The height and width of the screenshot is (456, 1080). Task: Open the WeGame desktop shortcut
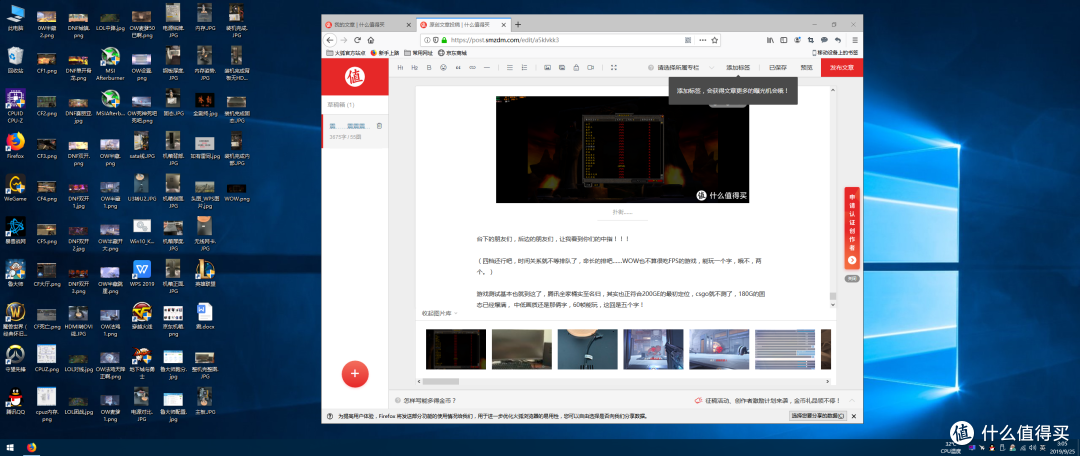click(x=15, y=187)
